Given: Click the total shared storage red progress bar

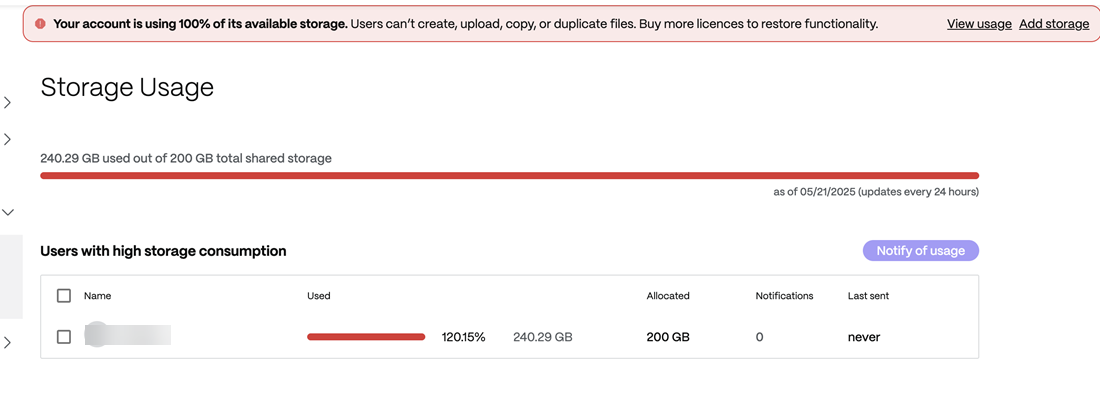Looking at the screenshot, I should [x=509, y=176].
